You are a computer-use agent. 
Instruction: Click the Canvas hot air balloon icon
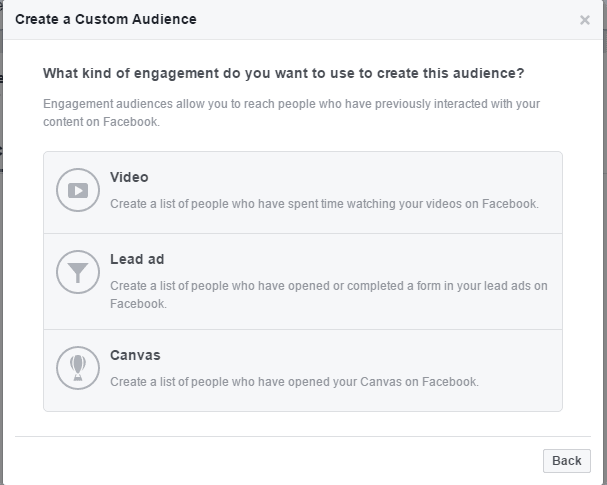(78, 368)
